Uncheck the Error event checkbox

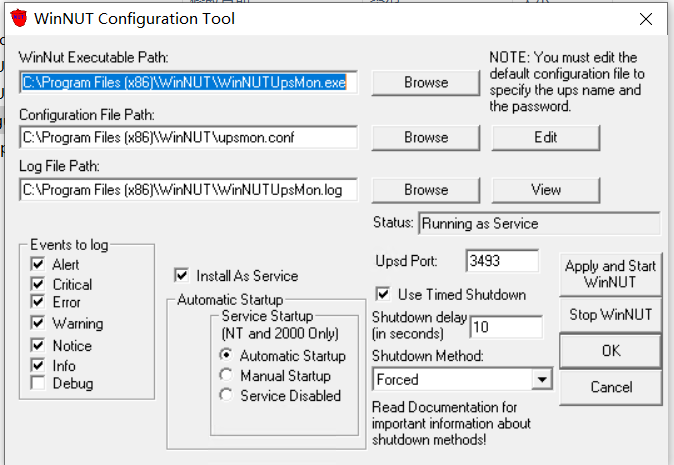(x=38, y=302)
